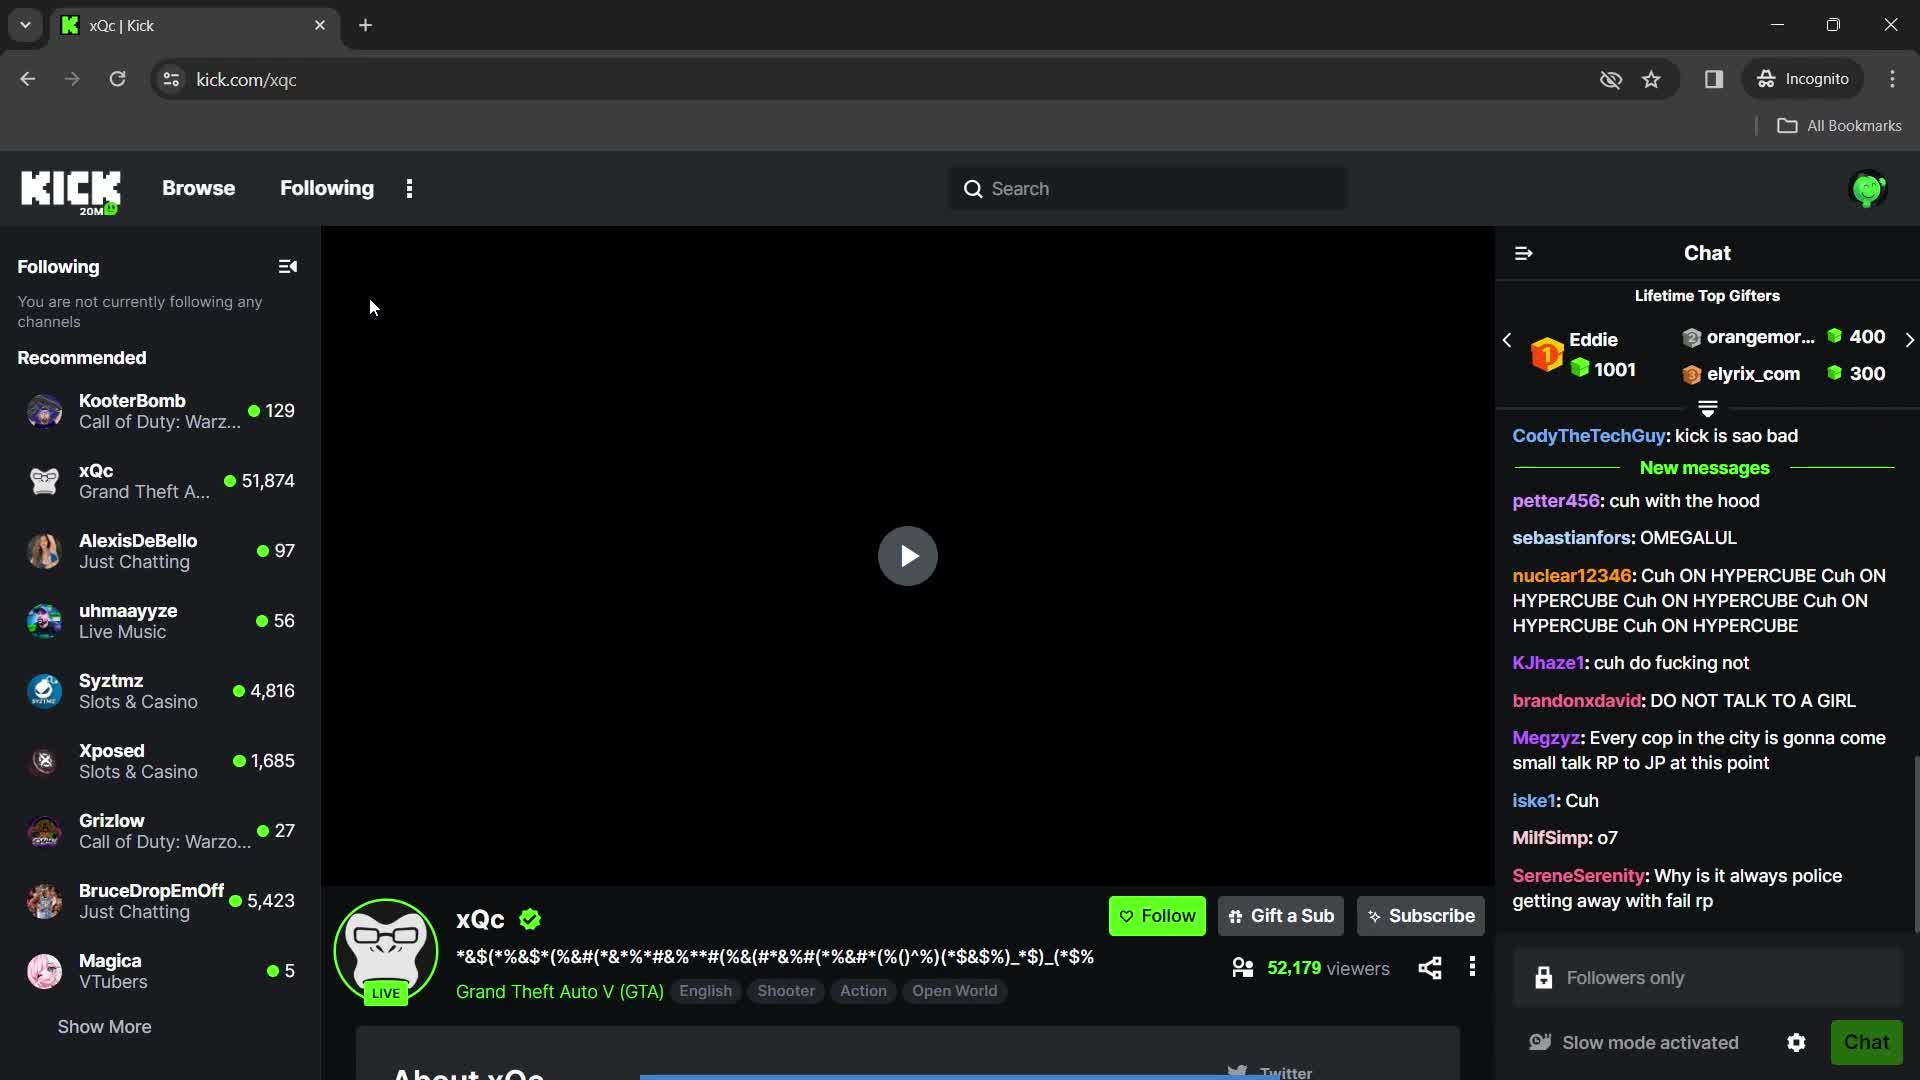
Task: Click the New messages divider label
Action: (x=1704, y=468)
